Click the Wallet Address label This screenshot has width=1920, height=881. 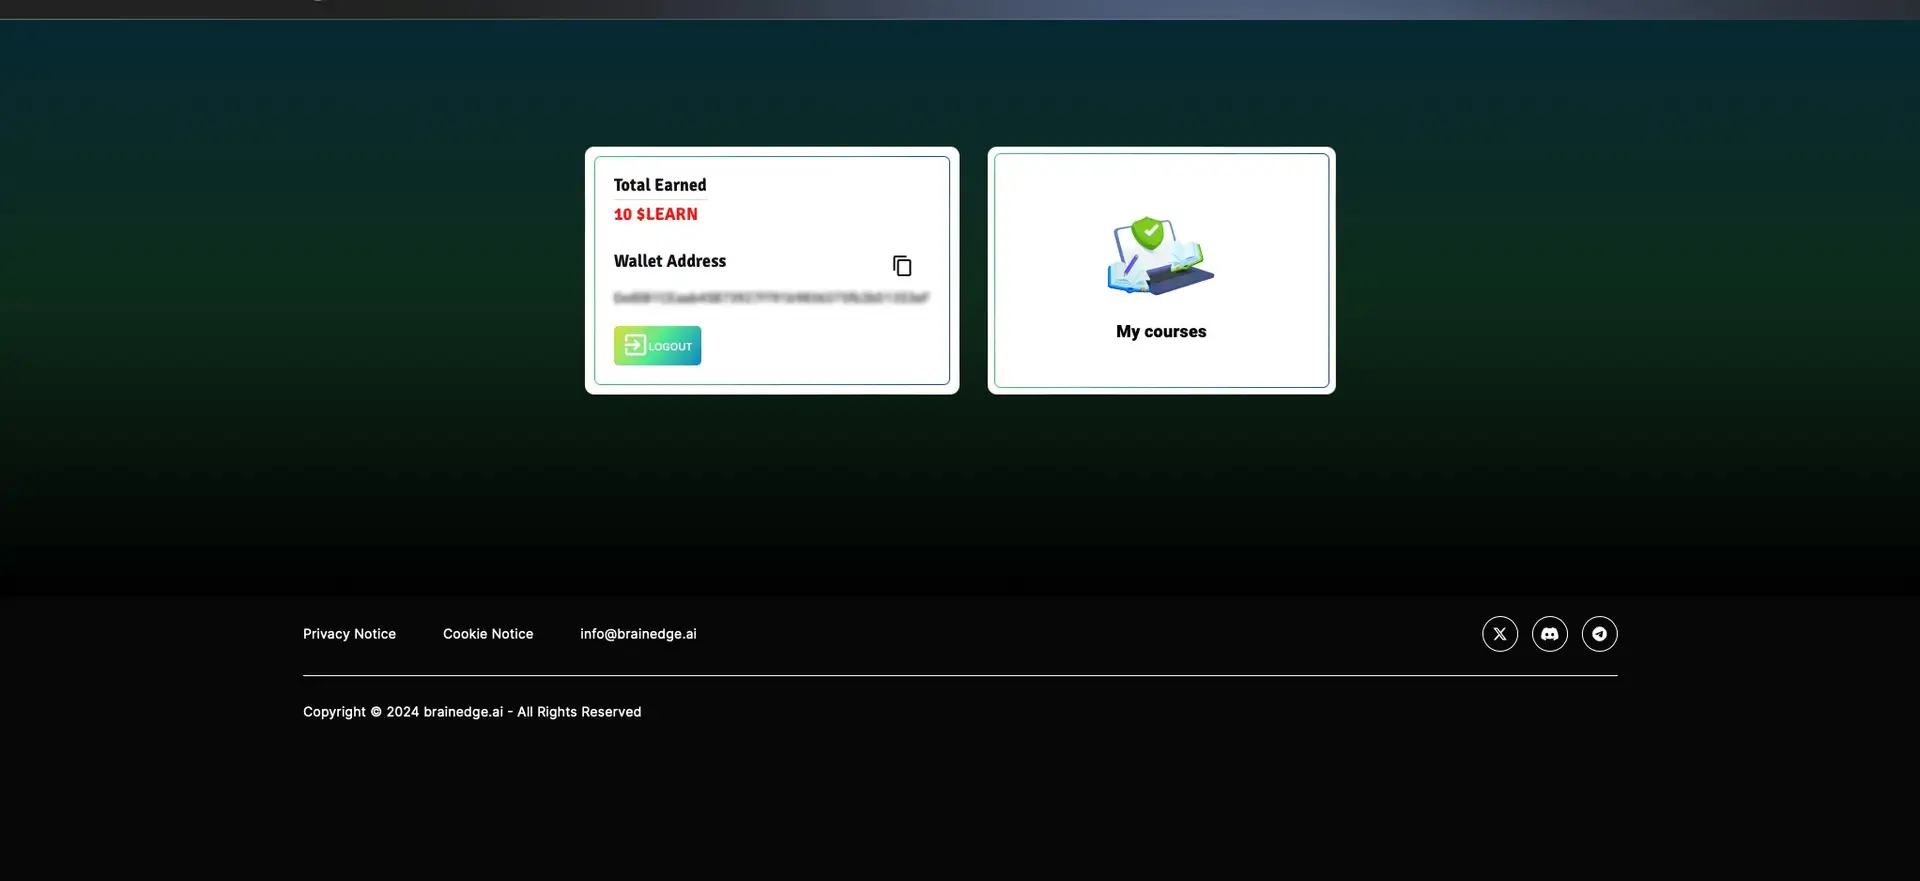(670, 261)
